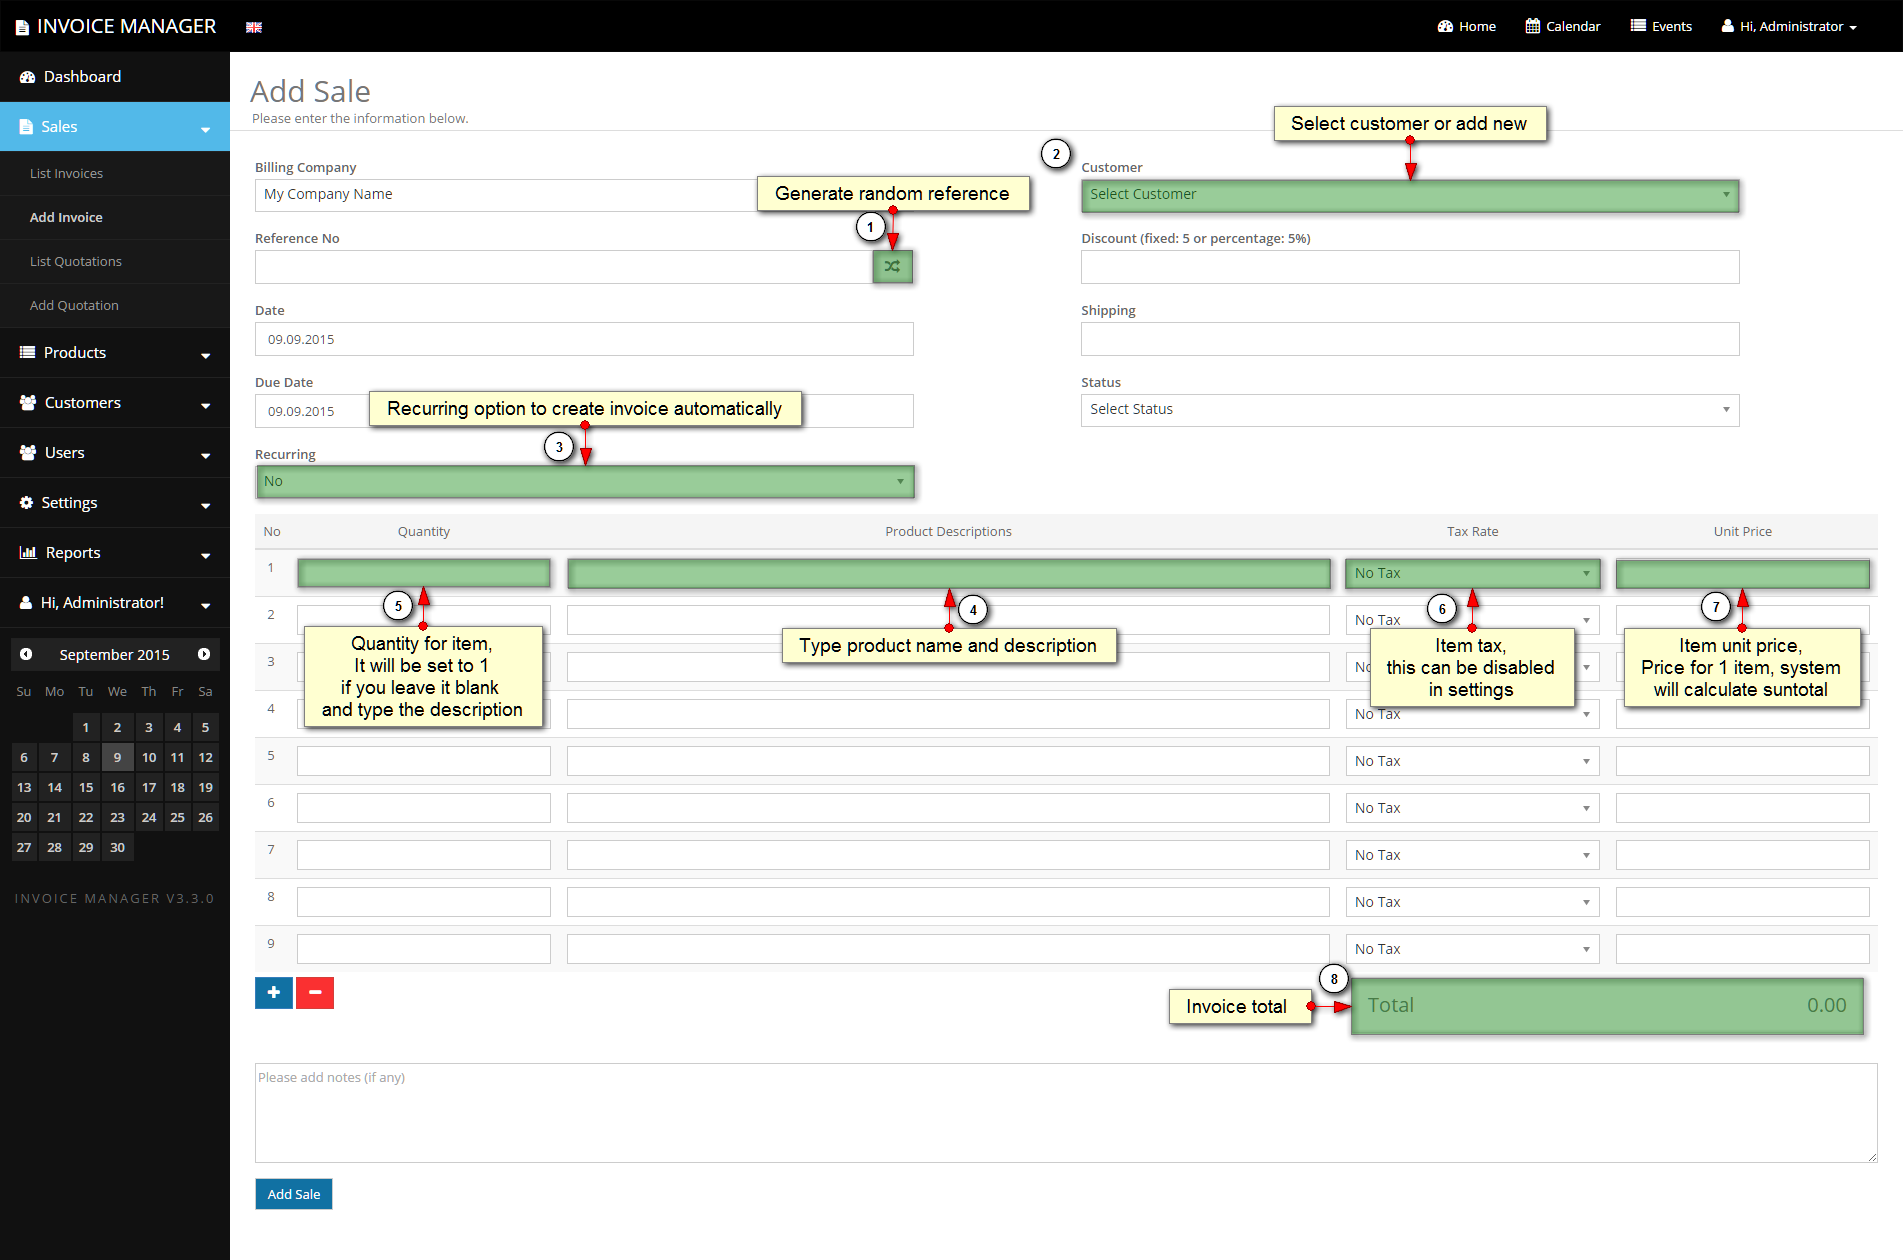Go to next month in calendar

(x=204, y=654)
